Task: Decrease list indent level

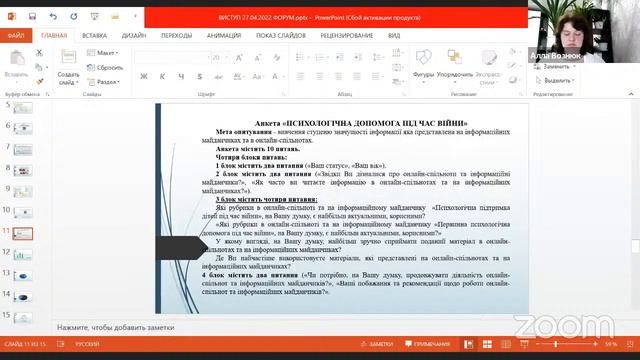Action: click(339, 57)
